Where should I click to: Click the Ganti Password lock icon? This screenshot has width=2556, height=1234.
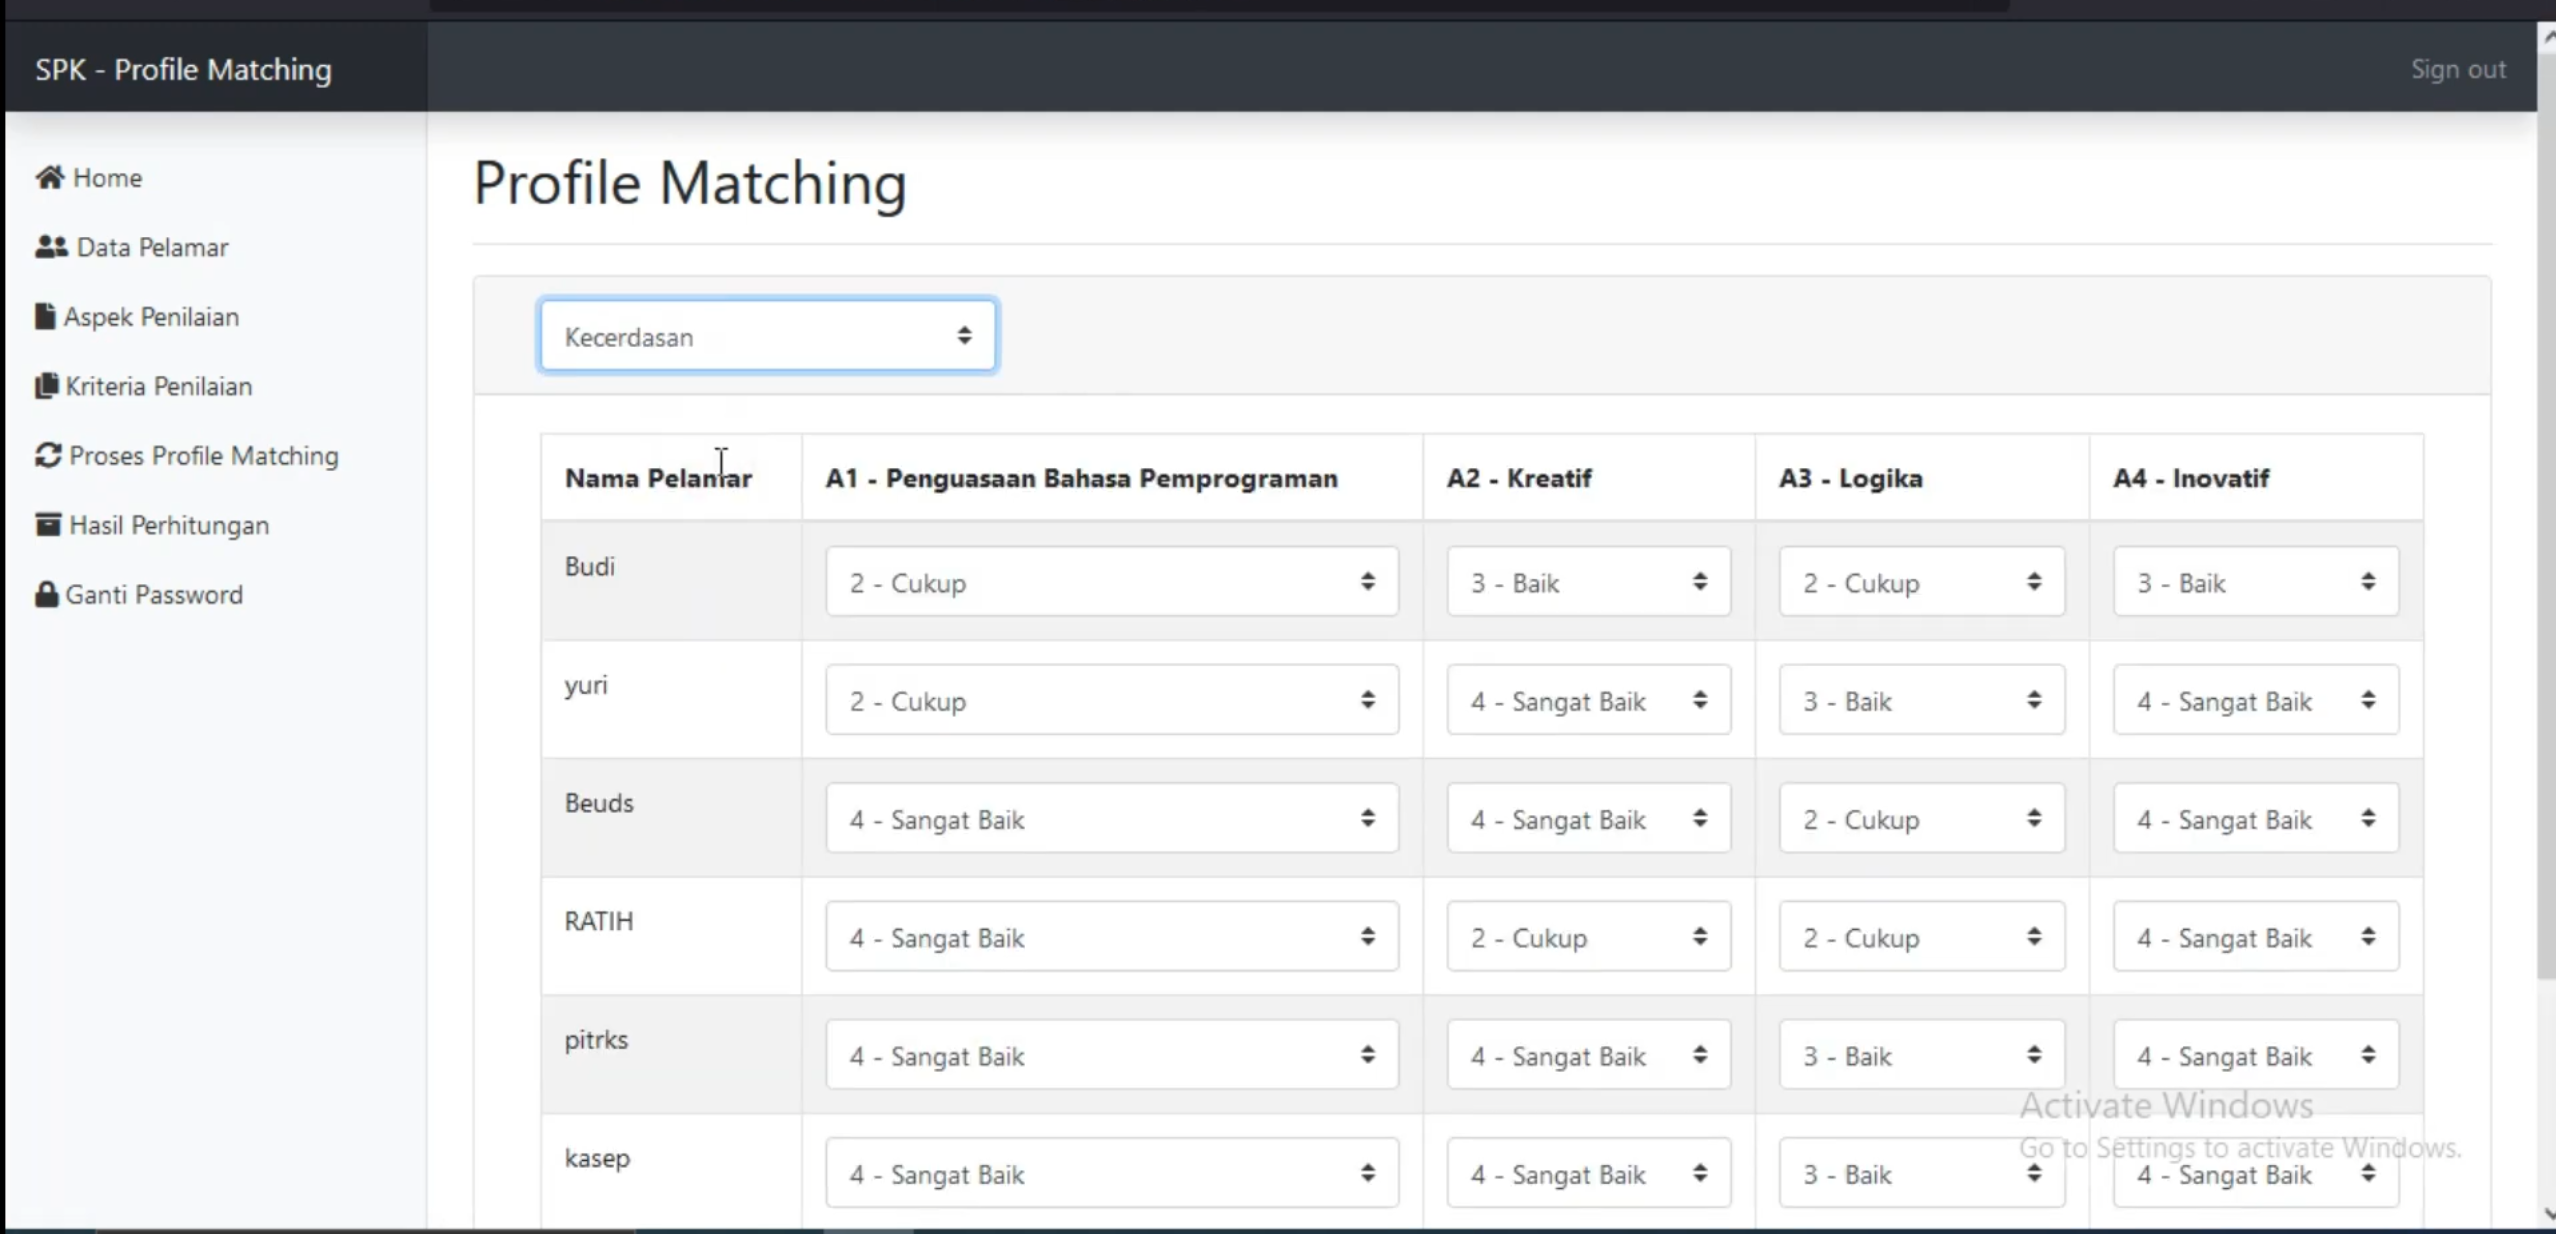(46, 594)
